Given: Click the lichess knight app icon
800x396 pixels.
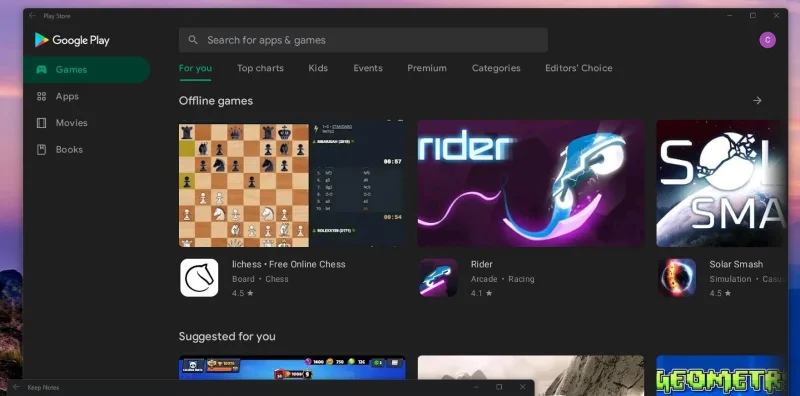Looking at the screenshot, I should click(x=199, y=278).
